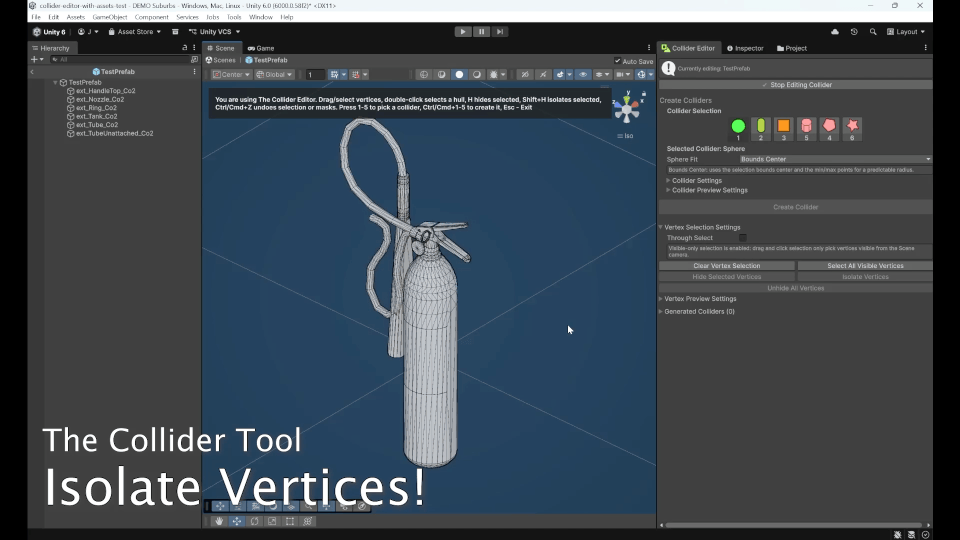
Task: Select the Hand view tool
Action: tap(219, 522)
